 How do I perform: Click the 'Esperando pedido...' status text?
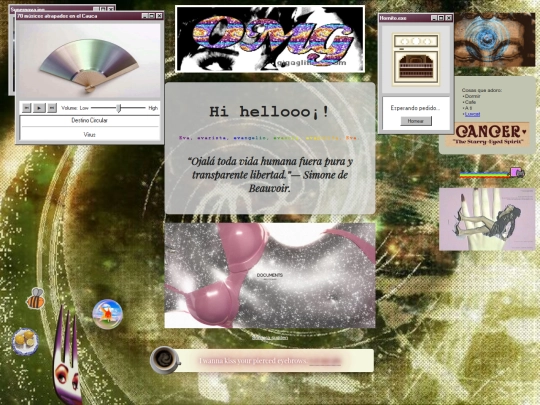point(415,108)
